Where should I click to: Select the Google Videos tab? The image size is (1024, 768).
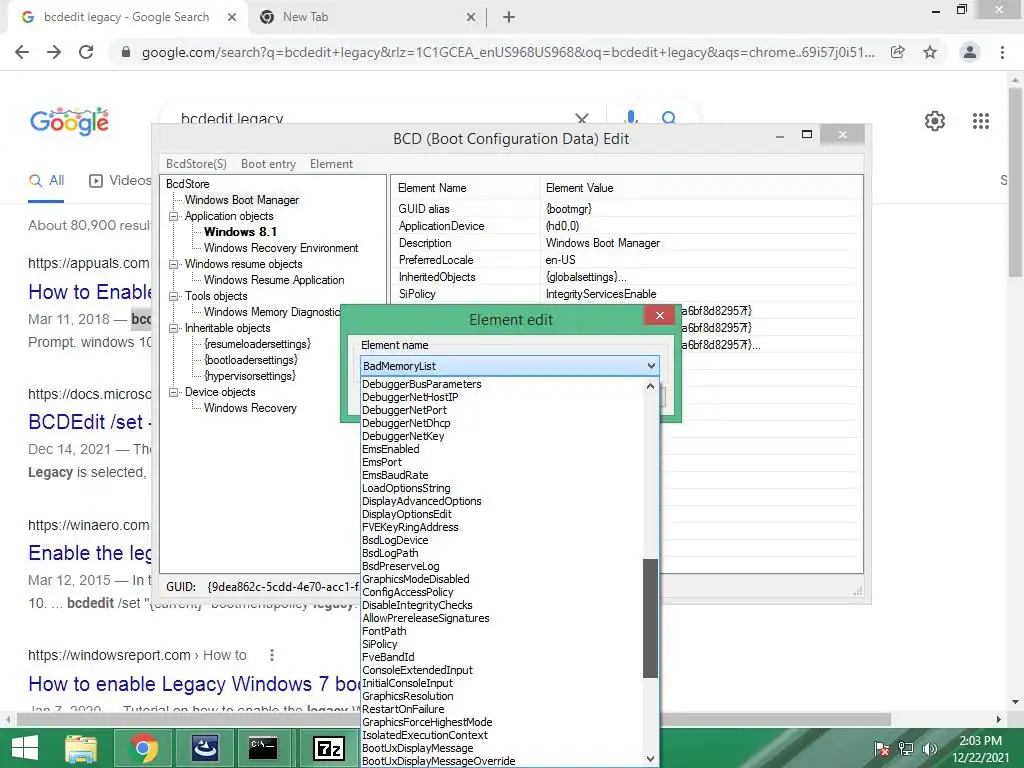coord(120,181)
